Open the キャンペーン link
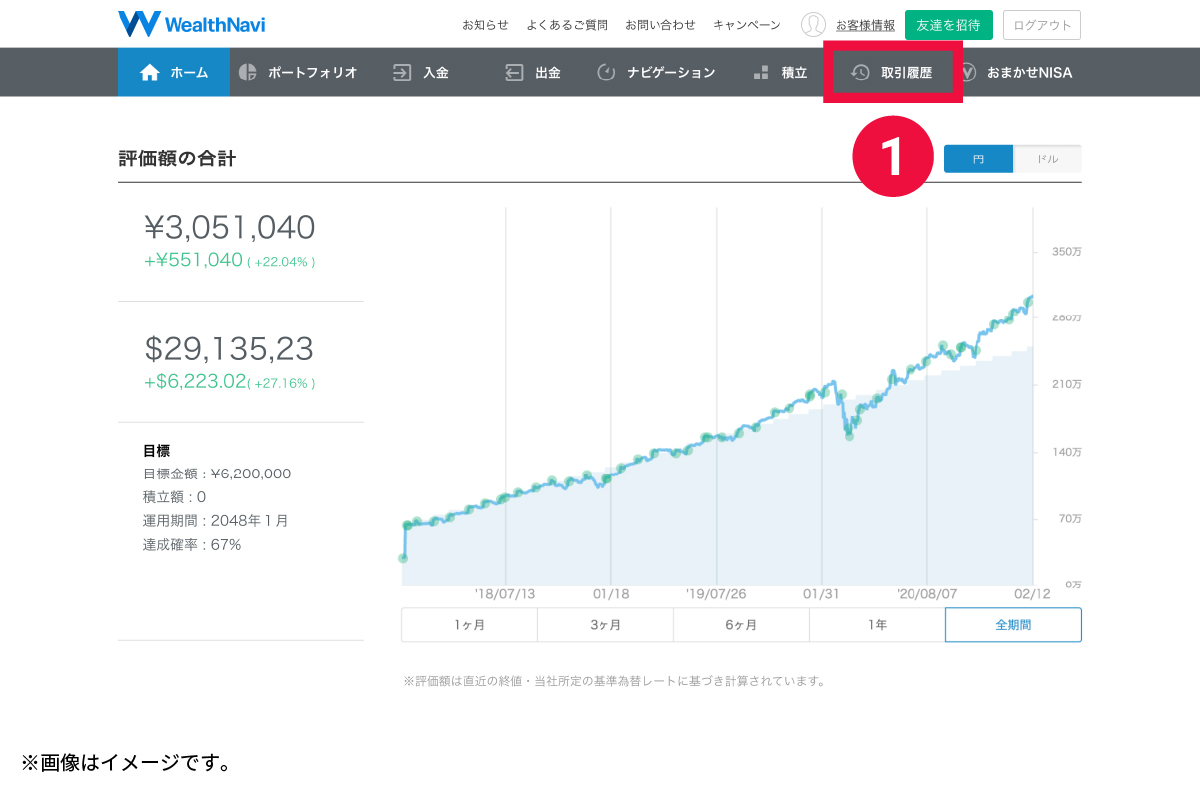The width and height of the screenshot is (1200, 790). pos(747,25)
